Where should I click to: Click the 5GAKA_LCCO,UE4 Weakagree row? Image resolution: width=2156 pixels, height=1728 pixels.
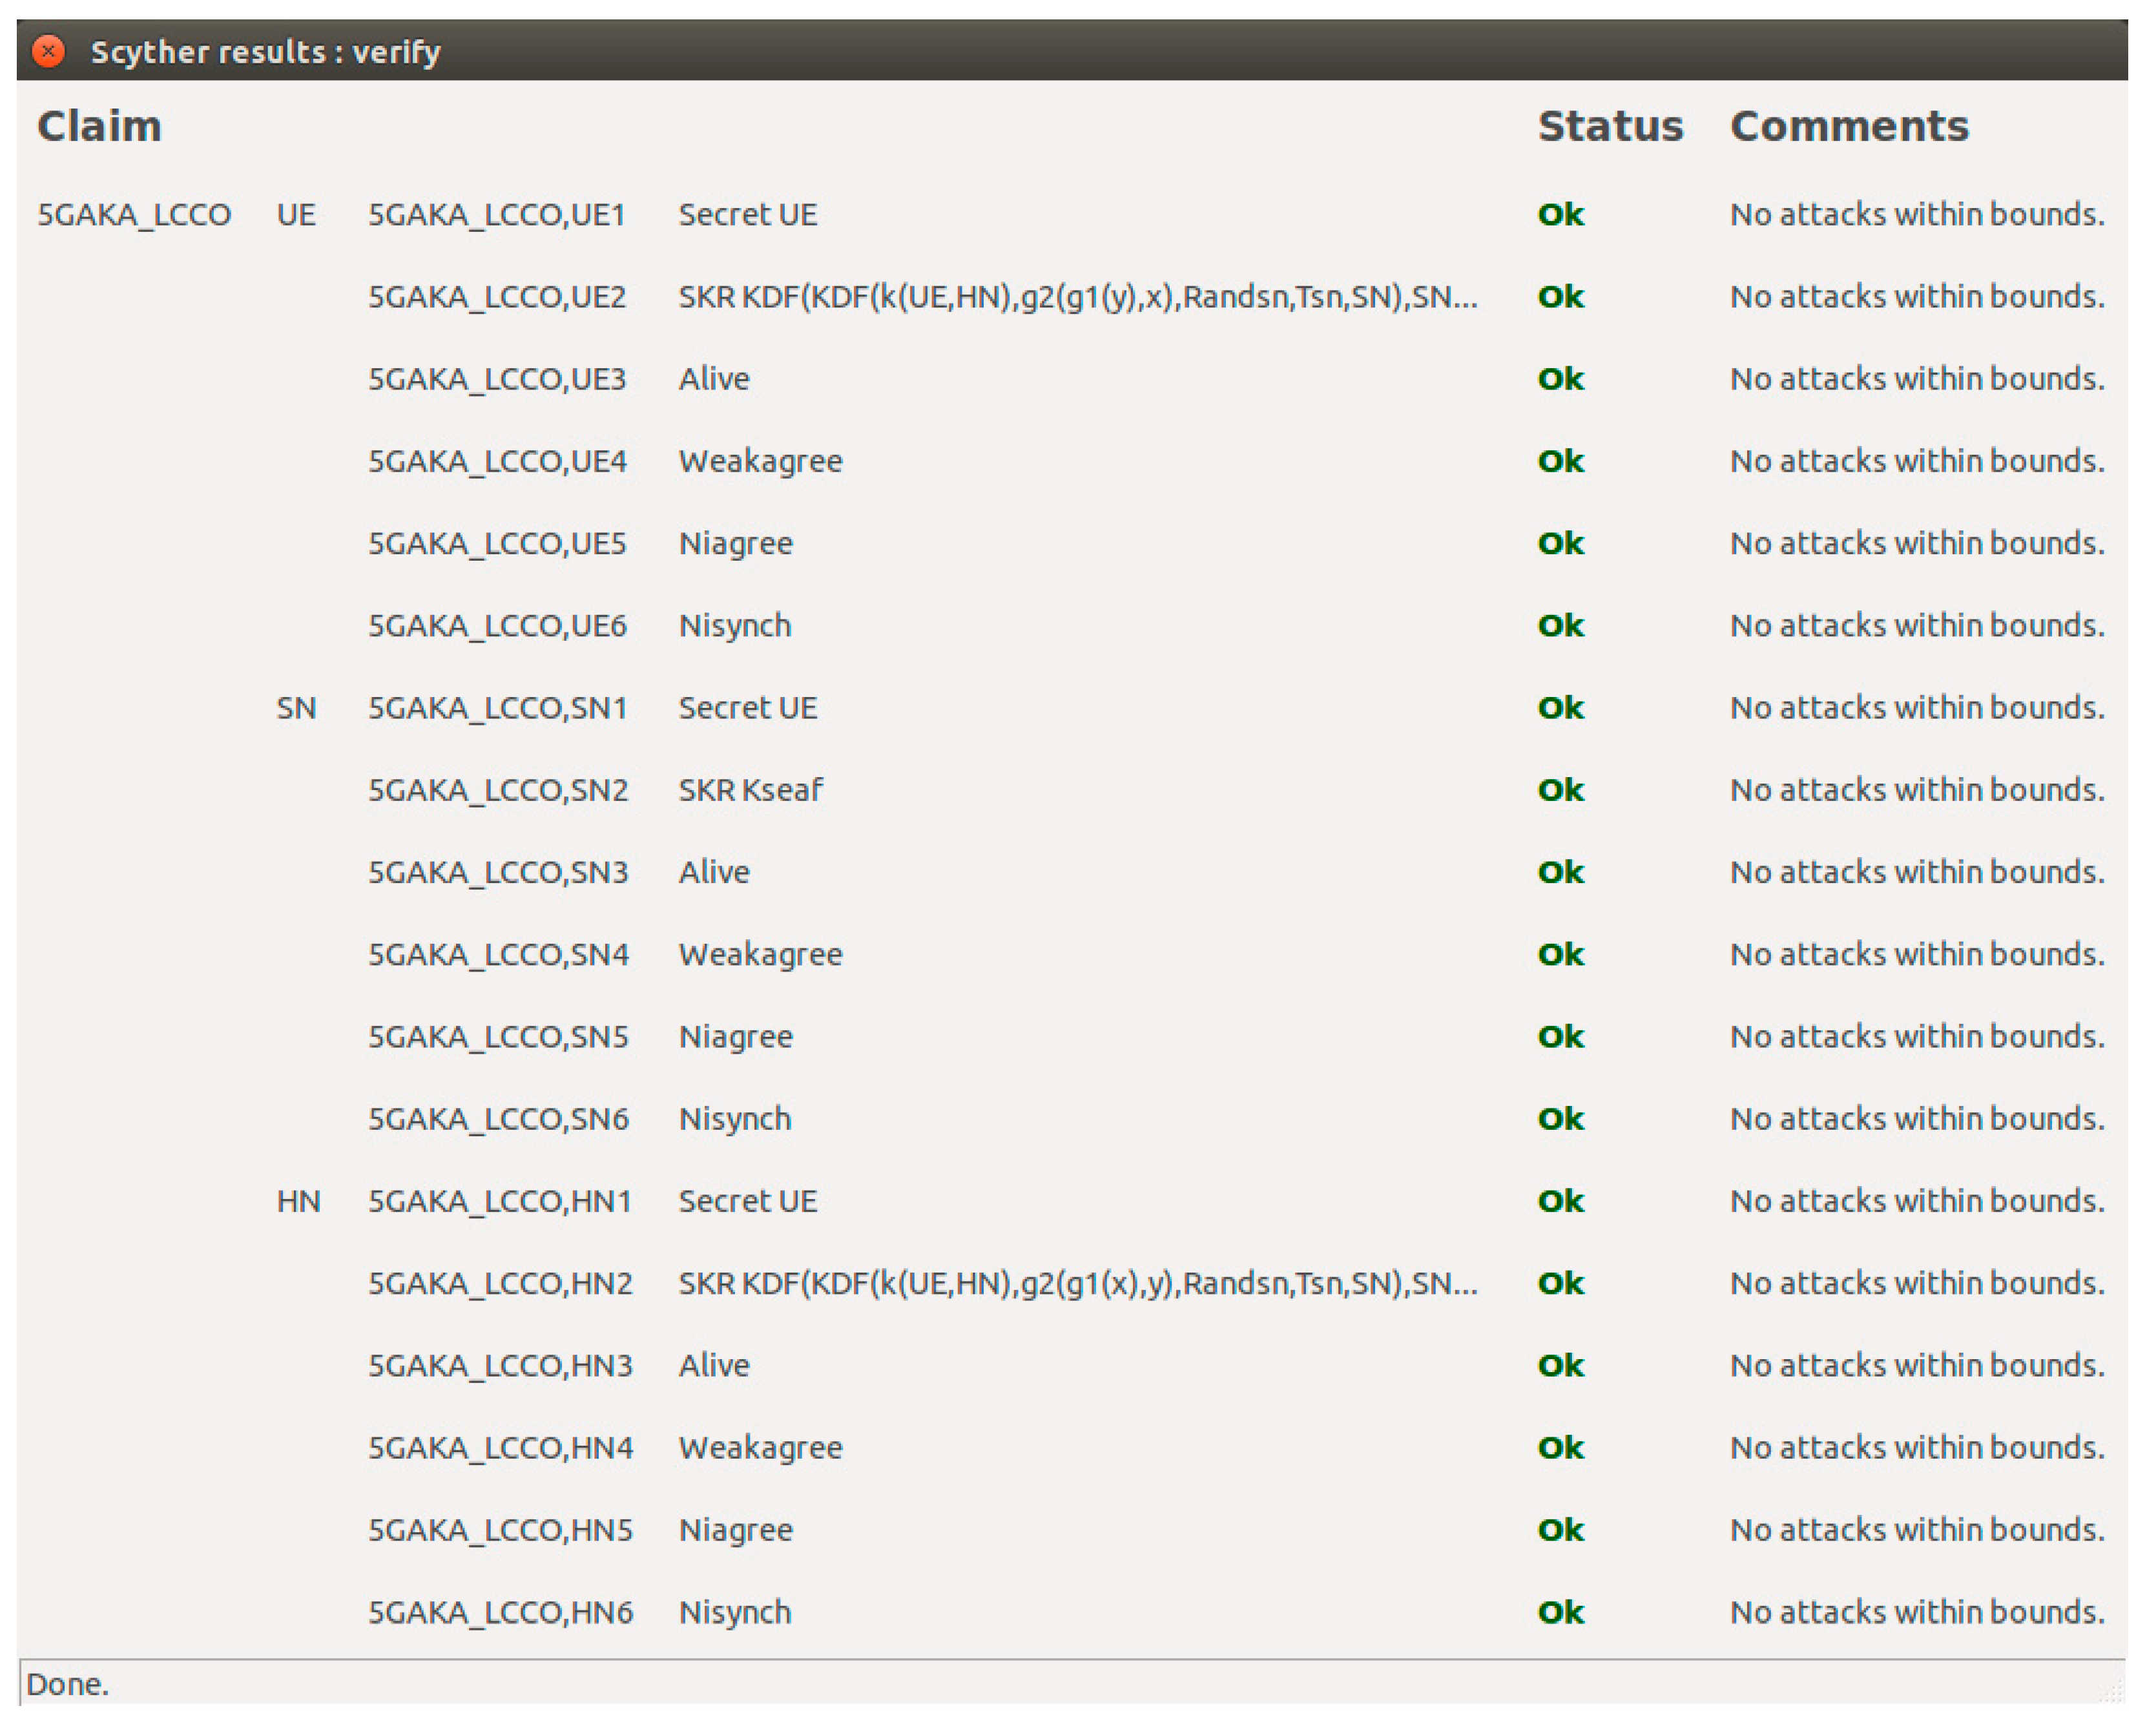coord(760,461)
